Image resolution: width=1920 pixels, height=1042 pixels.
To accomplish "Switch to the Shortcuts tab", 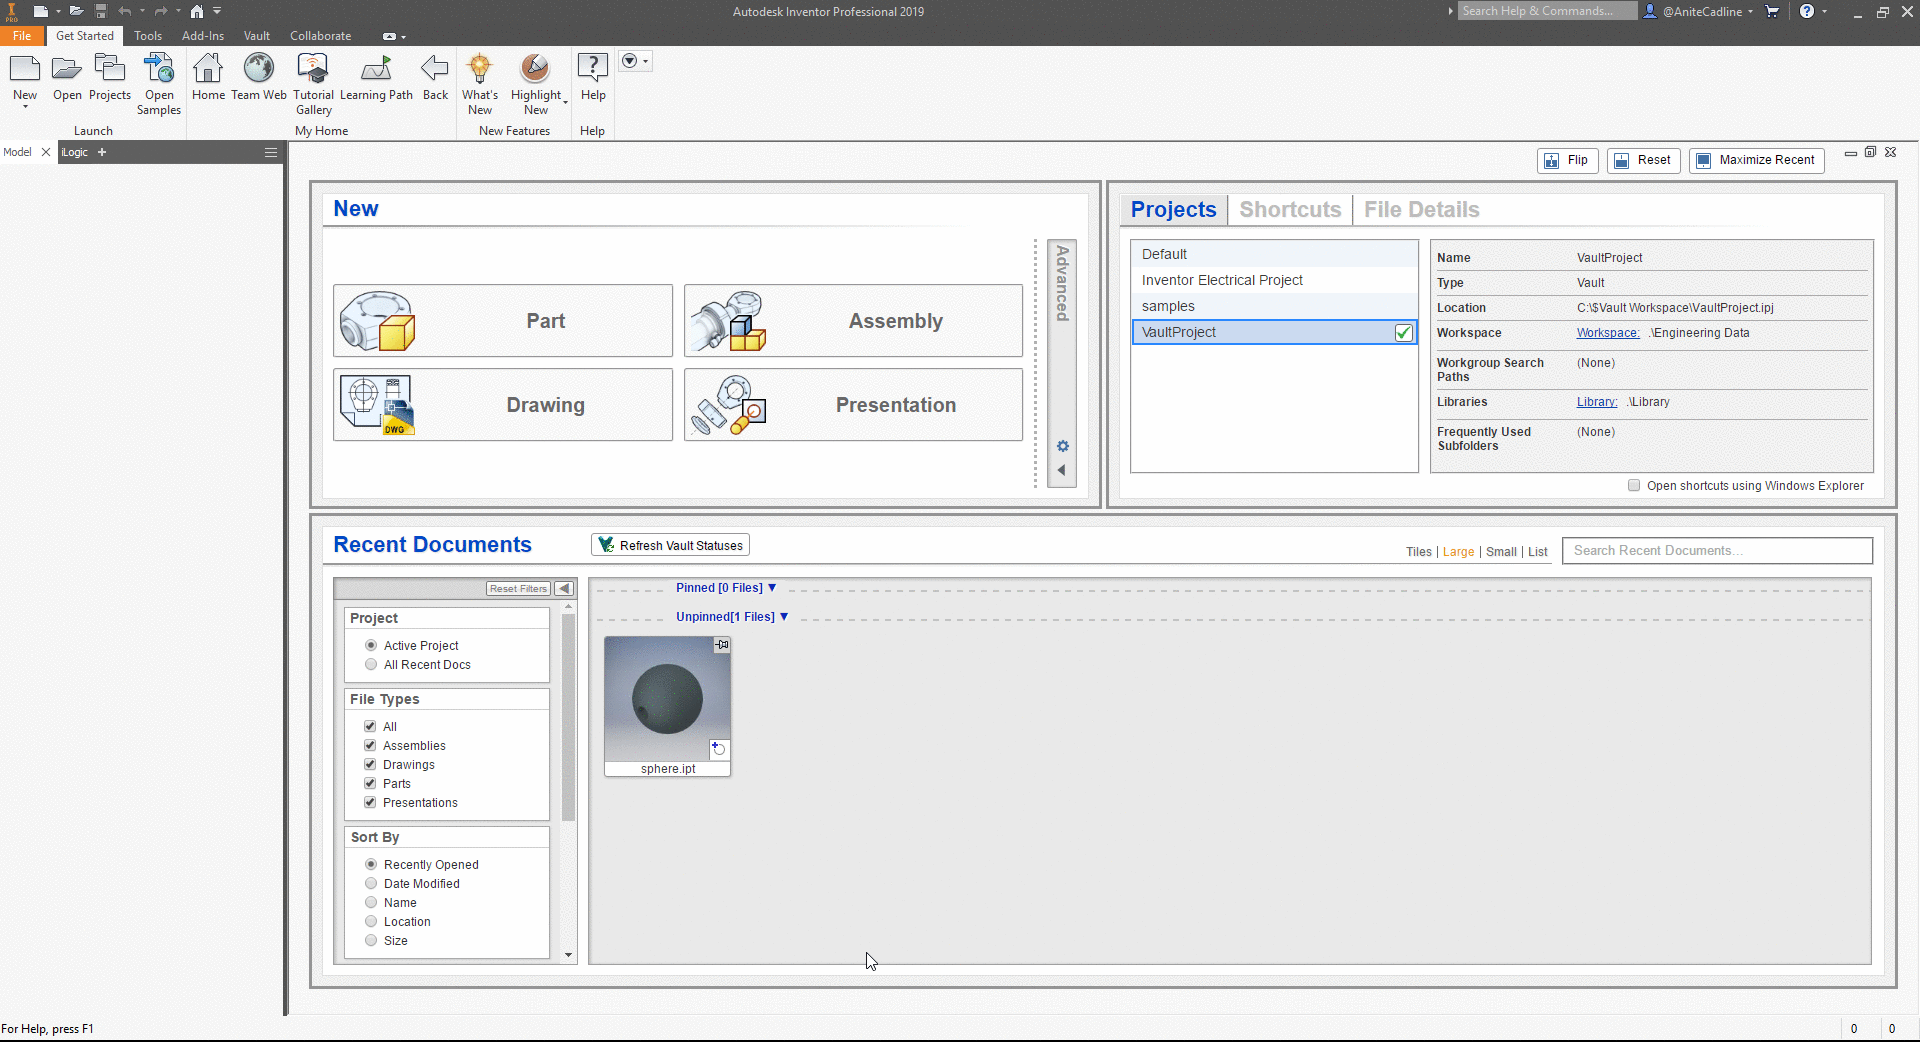I will coord(1290,209).
